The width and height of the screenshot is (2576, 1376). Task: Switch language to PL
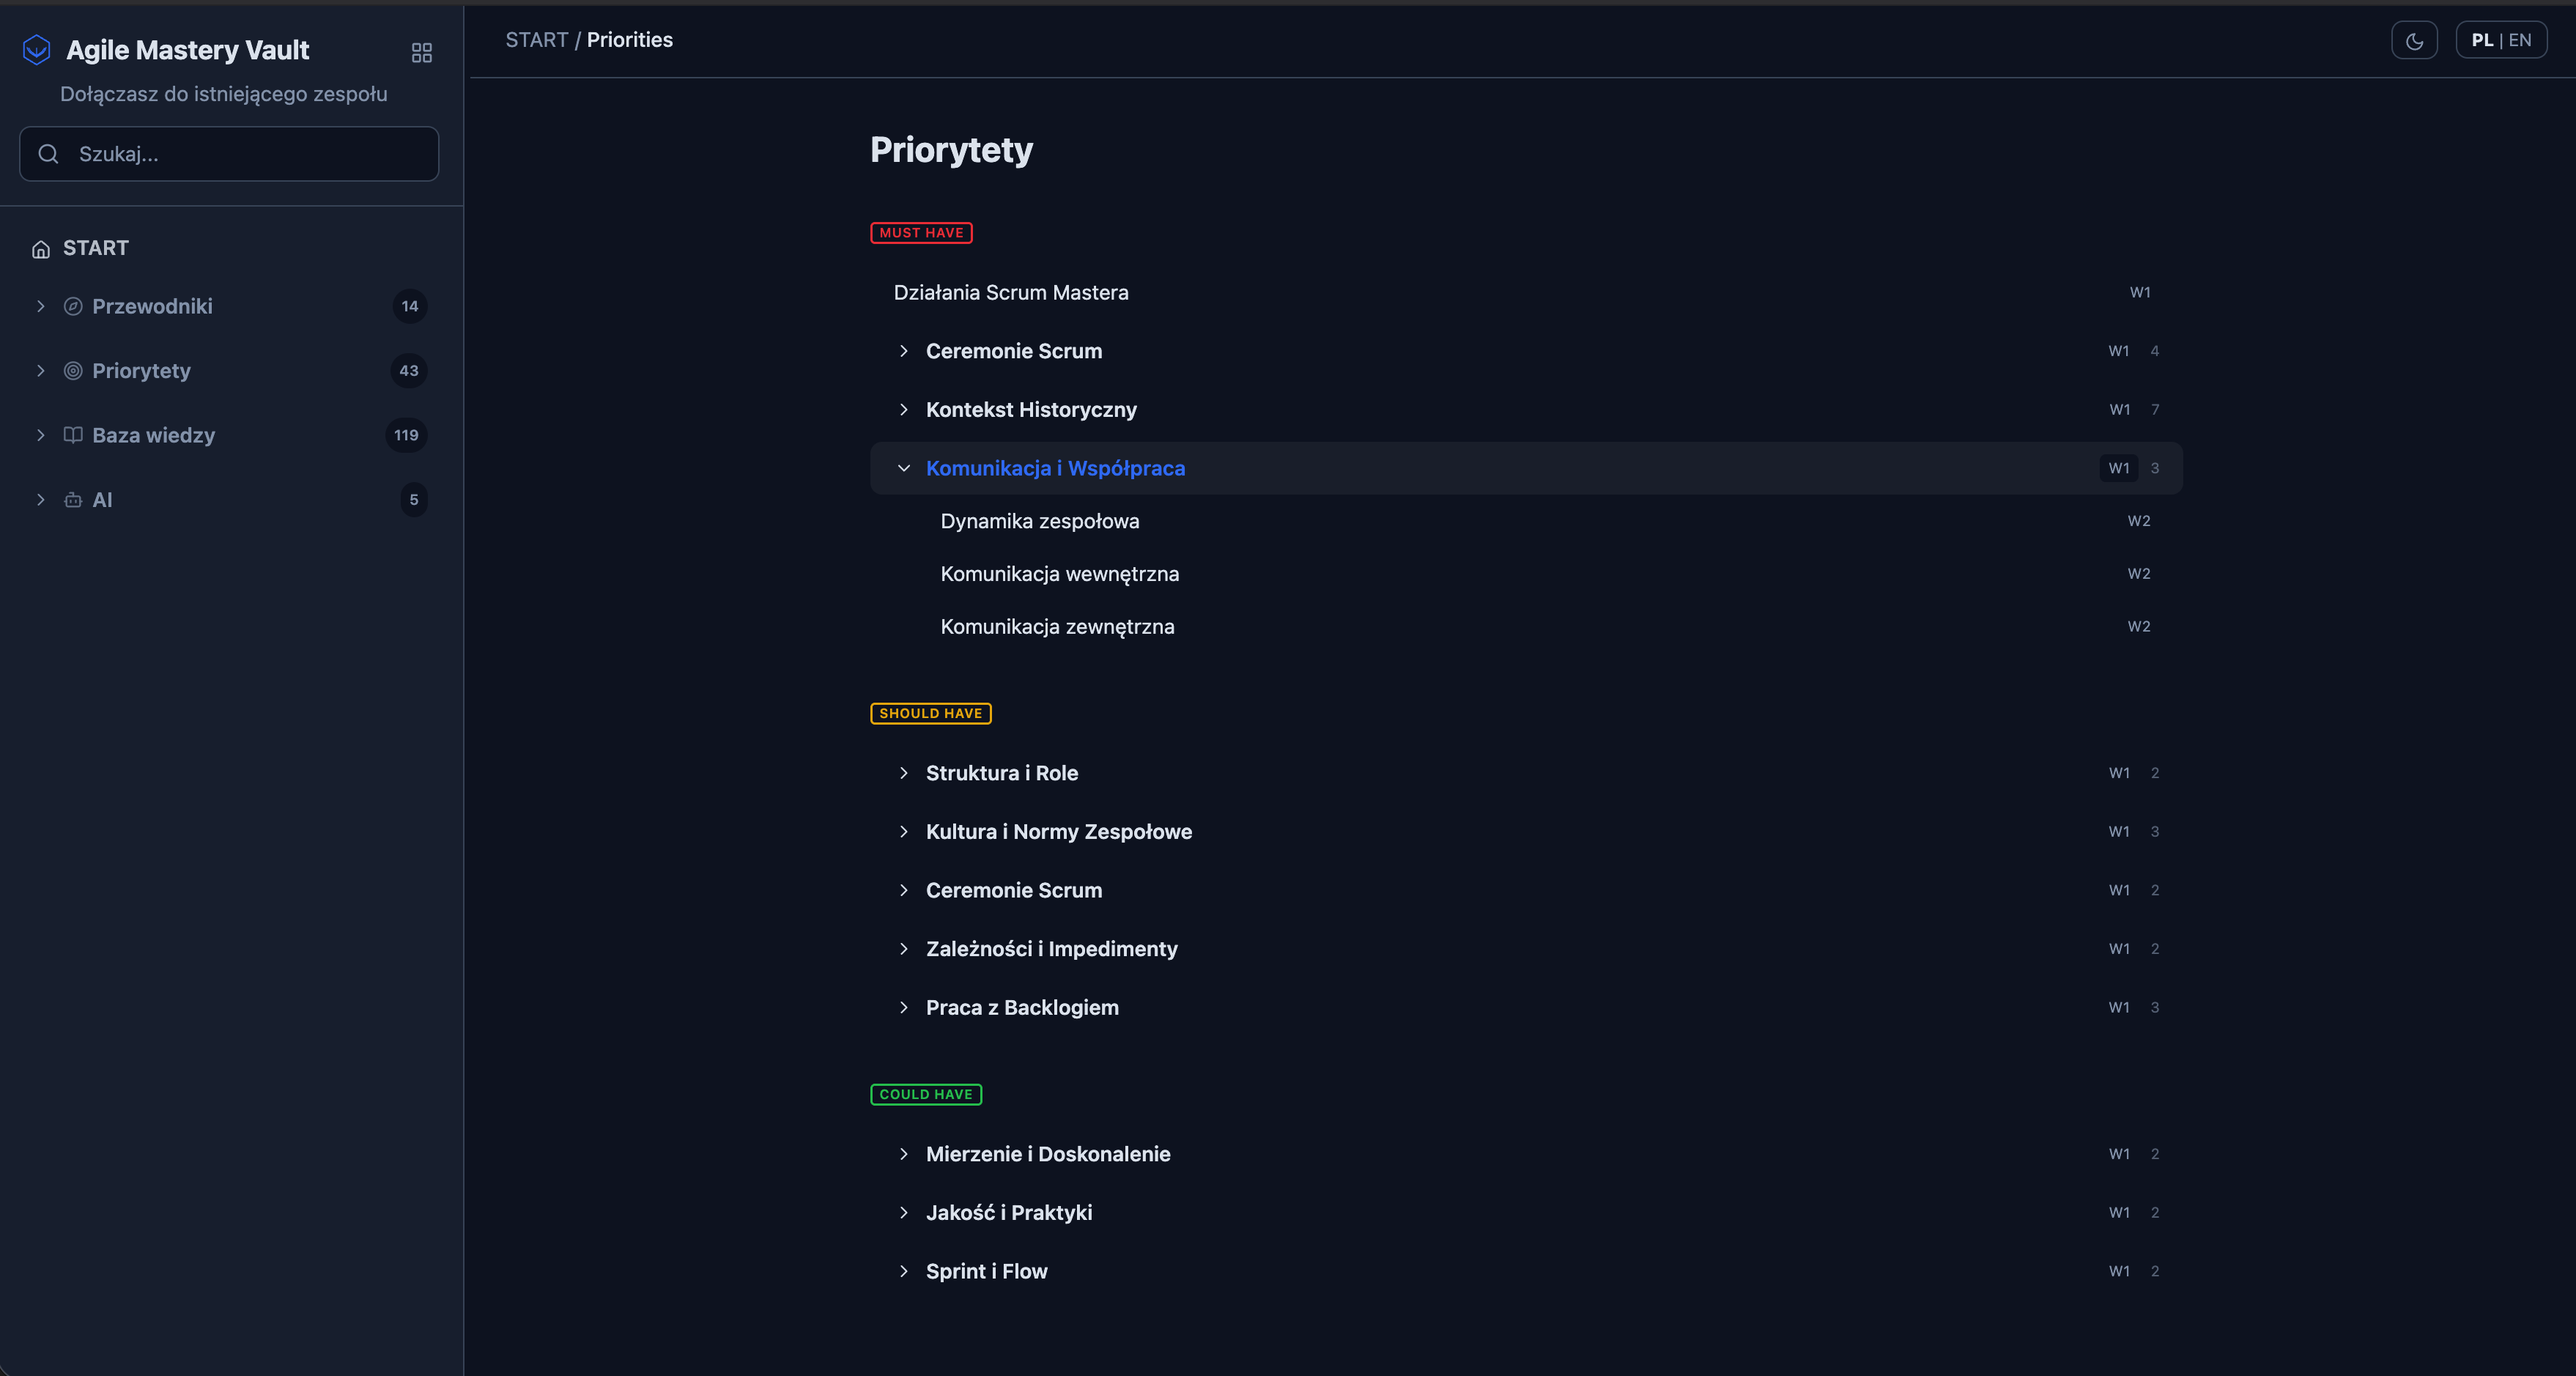pos(2482,41)
